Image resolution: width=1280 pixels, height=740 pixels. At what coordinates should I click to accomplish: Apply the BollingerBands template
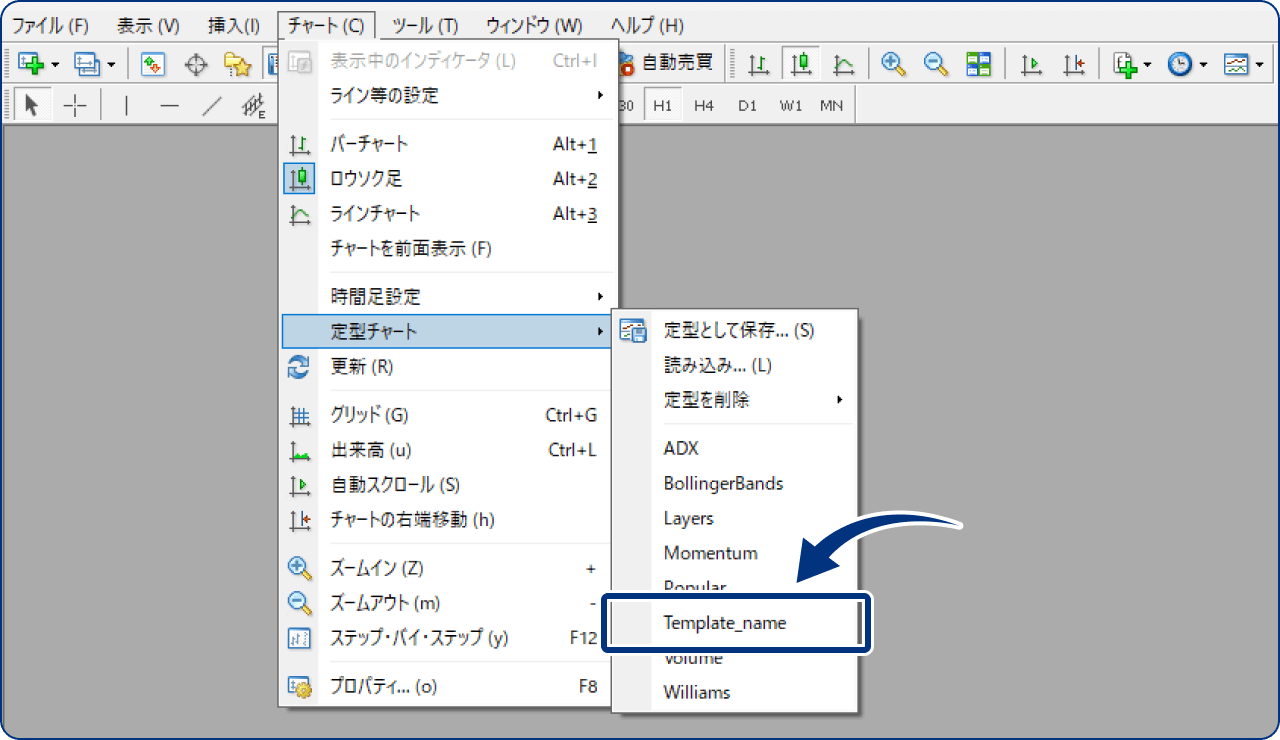point(723,483)
